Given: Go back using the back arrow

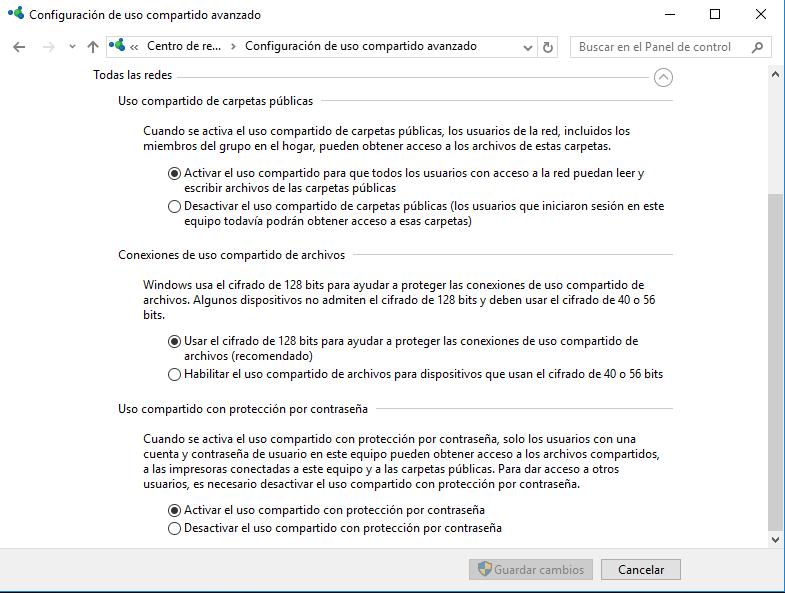Looking at the screenshot, I should coord(19,47).
